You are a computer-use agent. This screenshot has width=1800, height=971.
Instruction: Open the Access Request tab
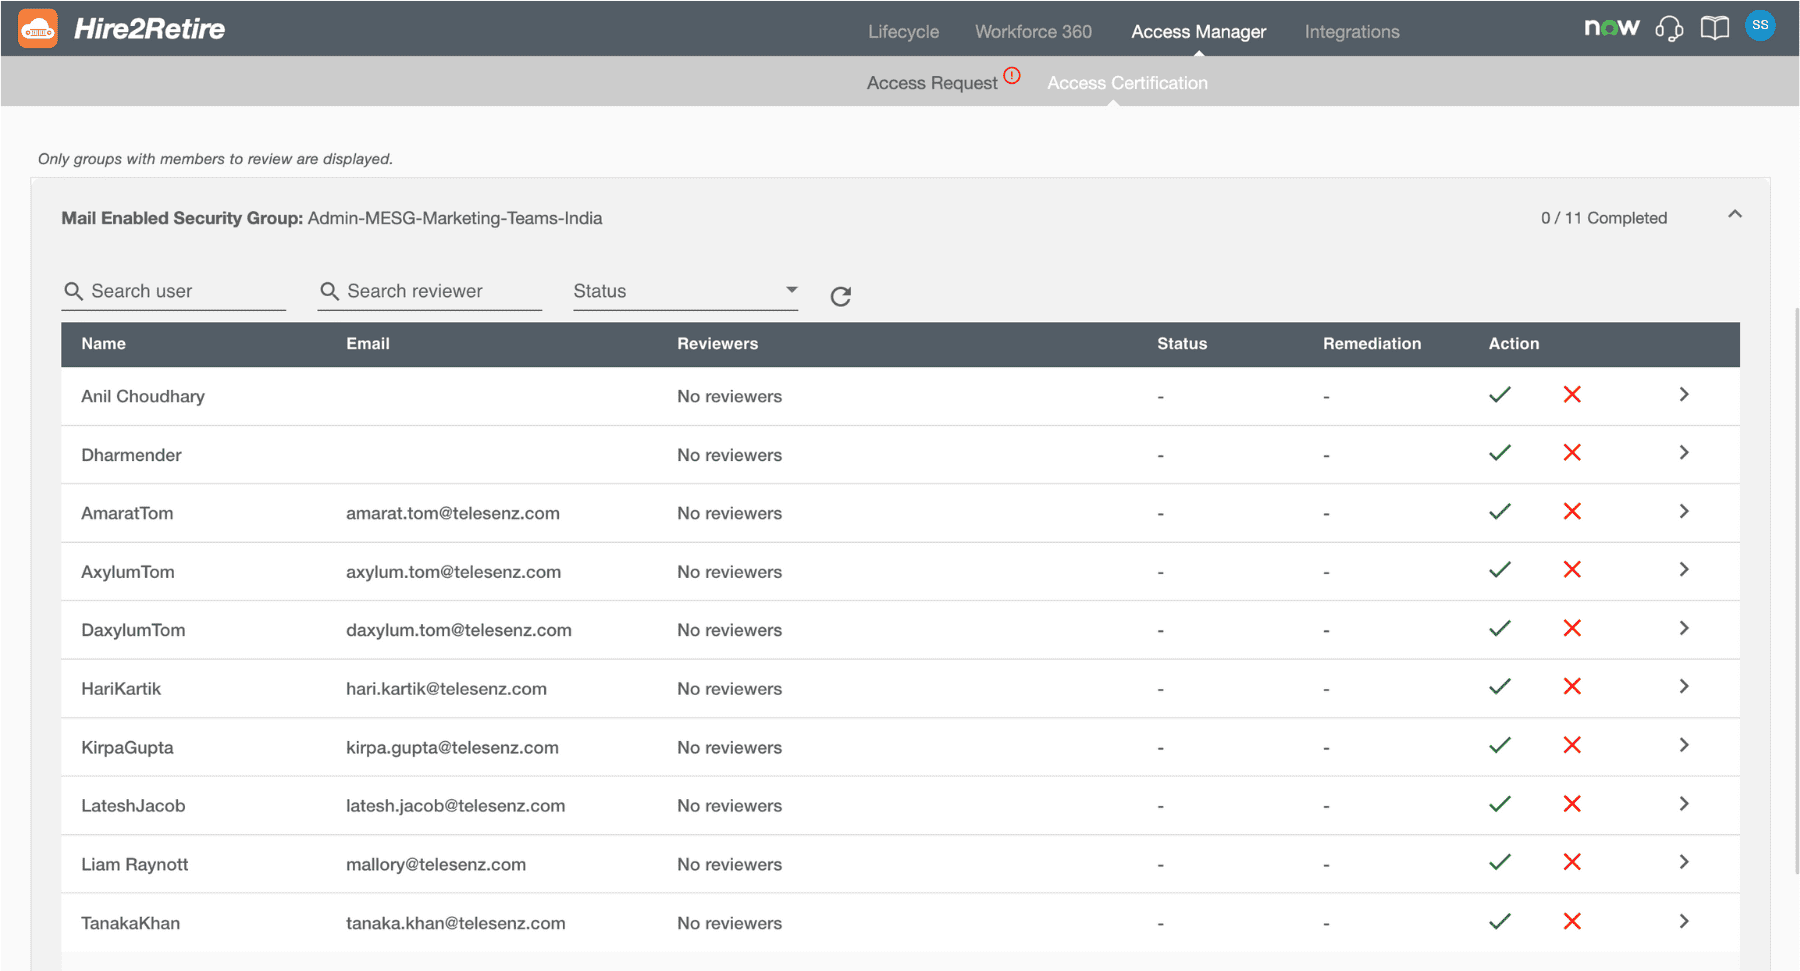[932, 82]
